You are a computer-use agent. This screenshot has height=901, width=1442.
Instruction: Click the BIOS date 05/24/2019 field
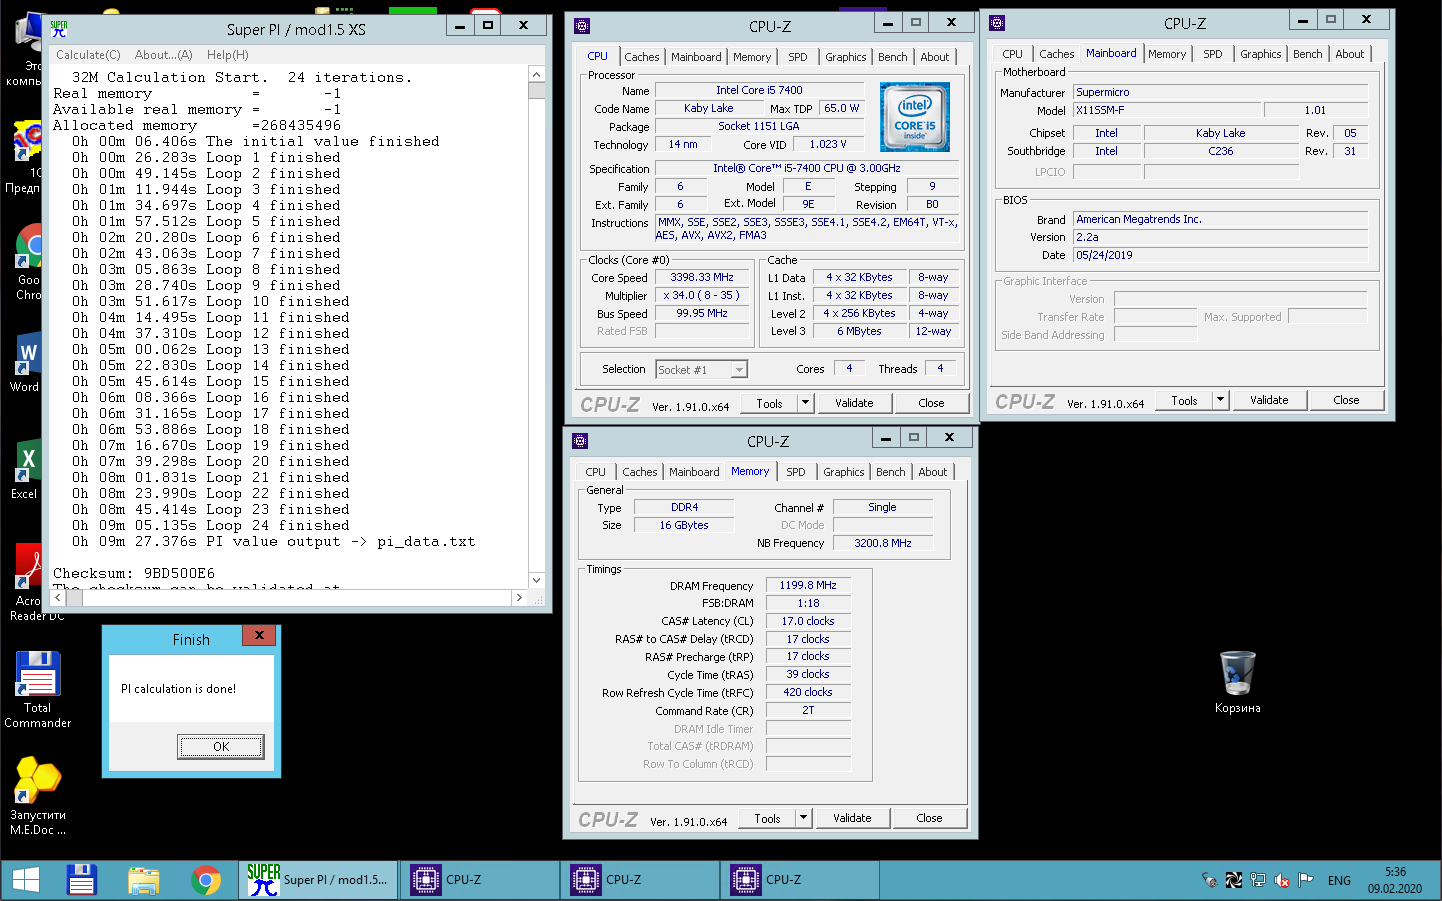pyautogui.click(x=1221, y=255)
